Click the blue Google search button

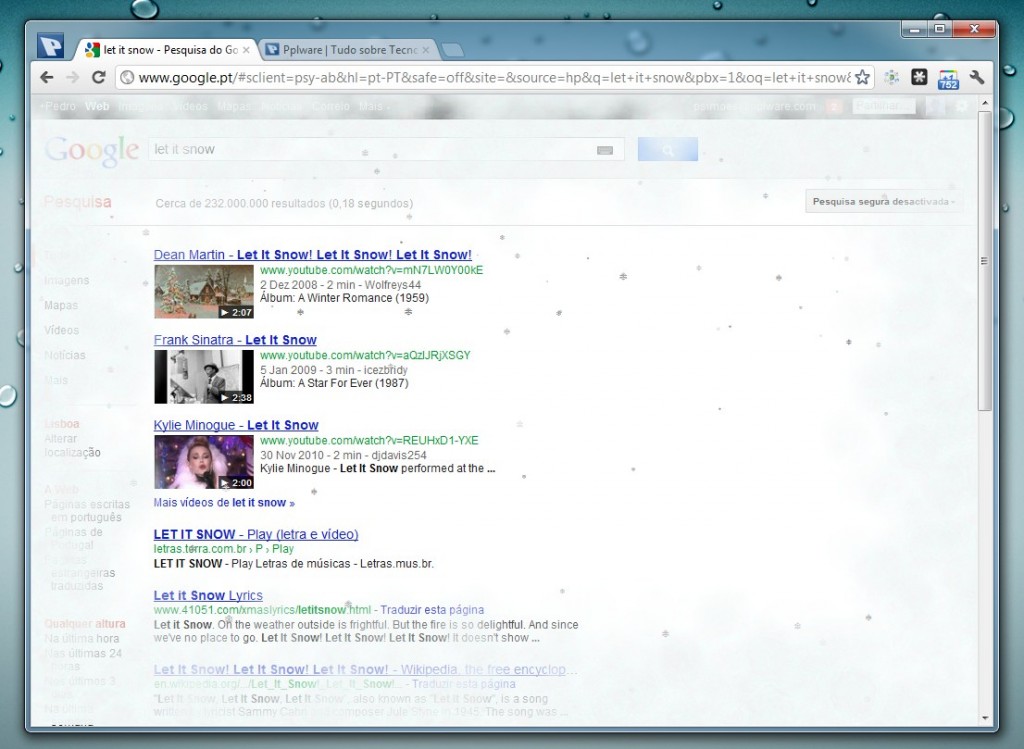tap(667, 150)
